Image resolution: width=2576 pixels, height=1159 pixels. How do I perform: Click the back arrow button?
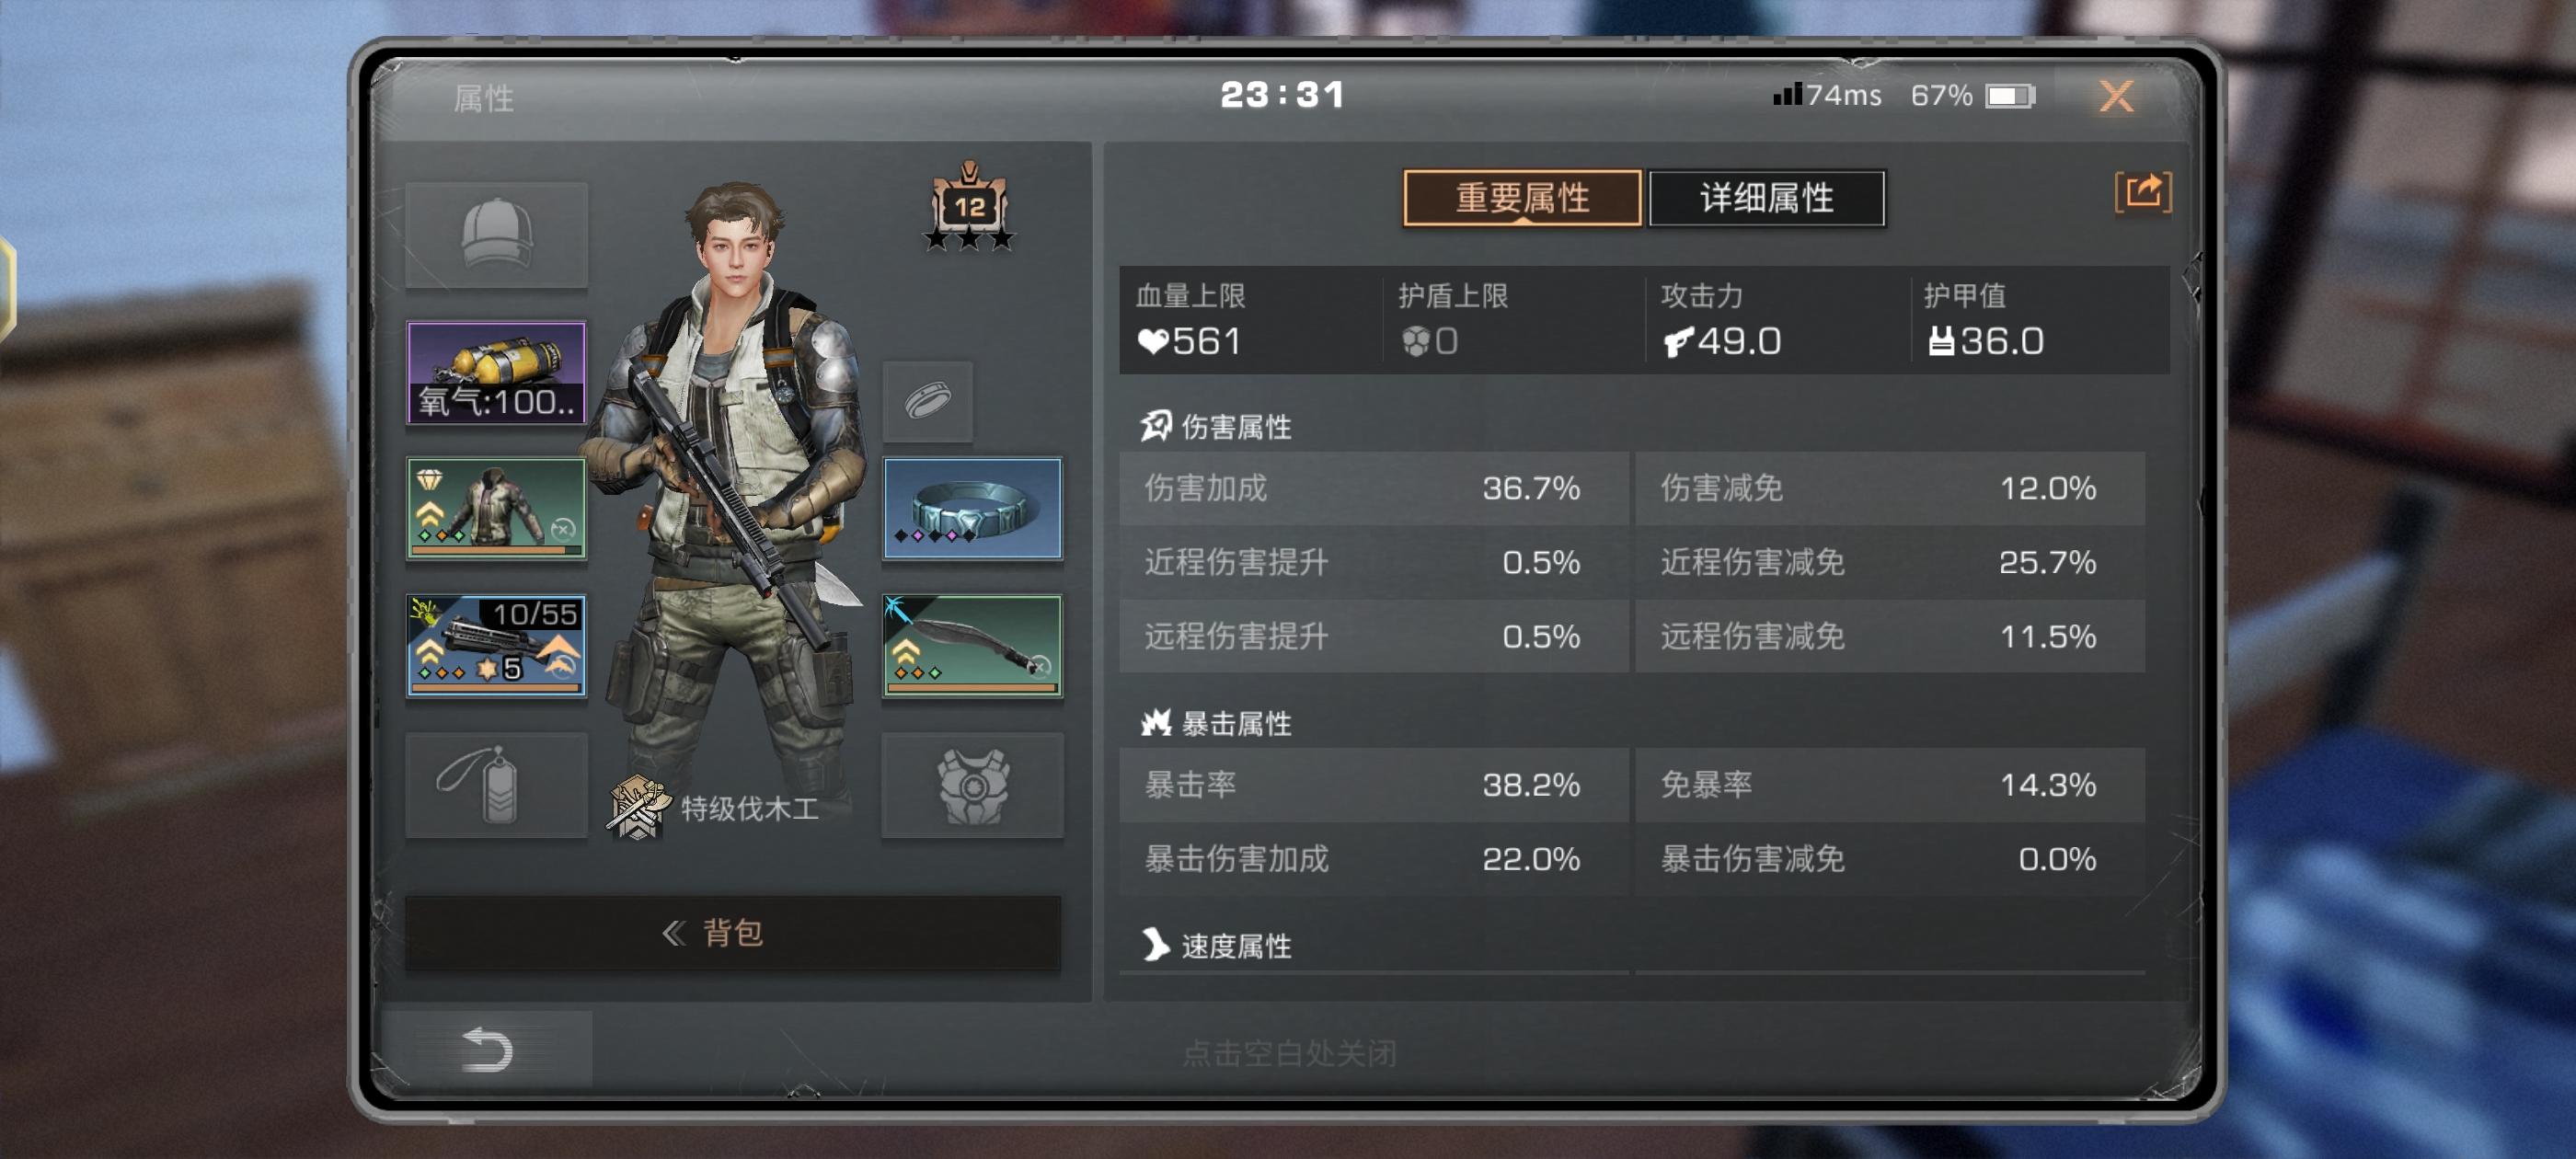[487, 1050]
